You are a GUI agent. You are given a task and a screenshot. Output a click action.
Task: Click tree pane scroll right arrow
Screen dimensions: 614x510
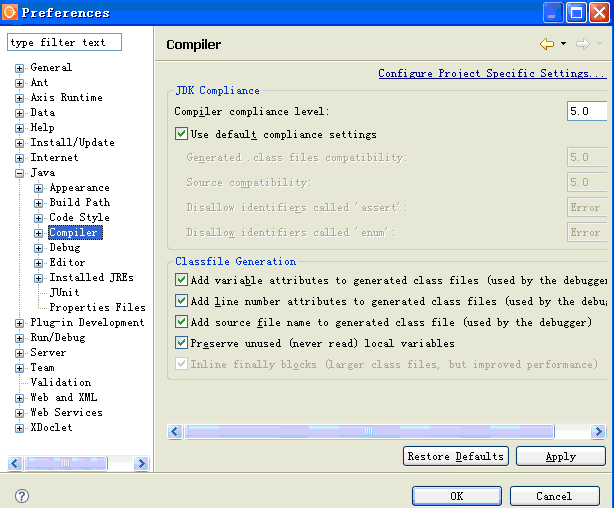(141, 463)
